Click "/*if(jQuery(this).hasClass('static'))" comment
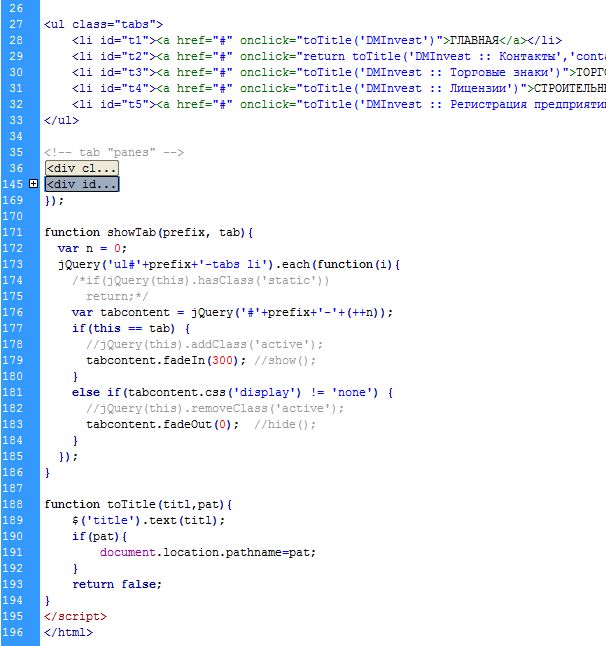The width and height of the screenshot is (606, 646). click(201, 281)
